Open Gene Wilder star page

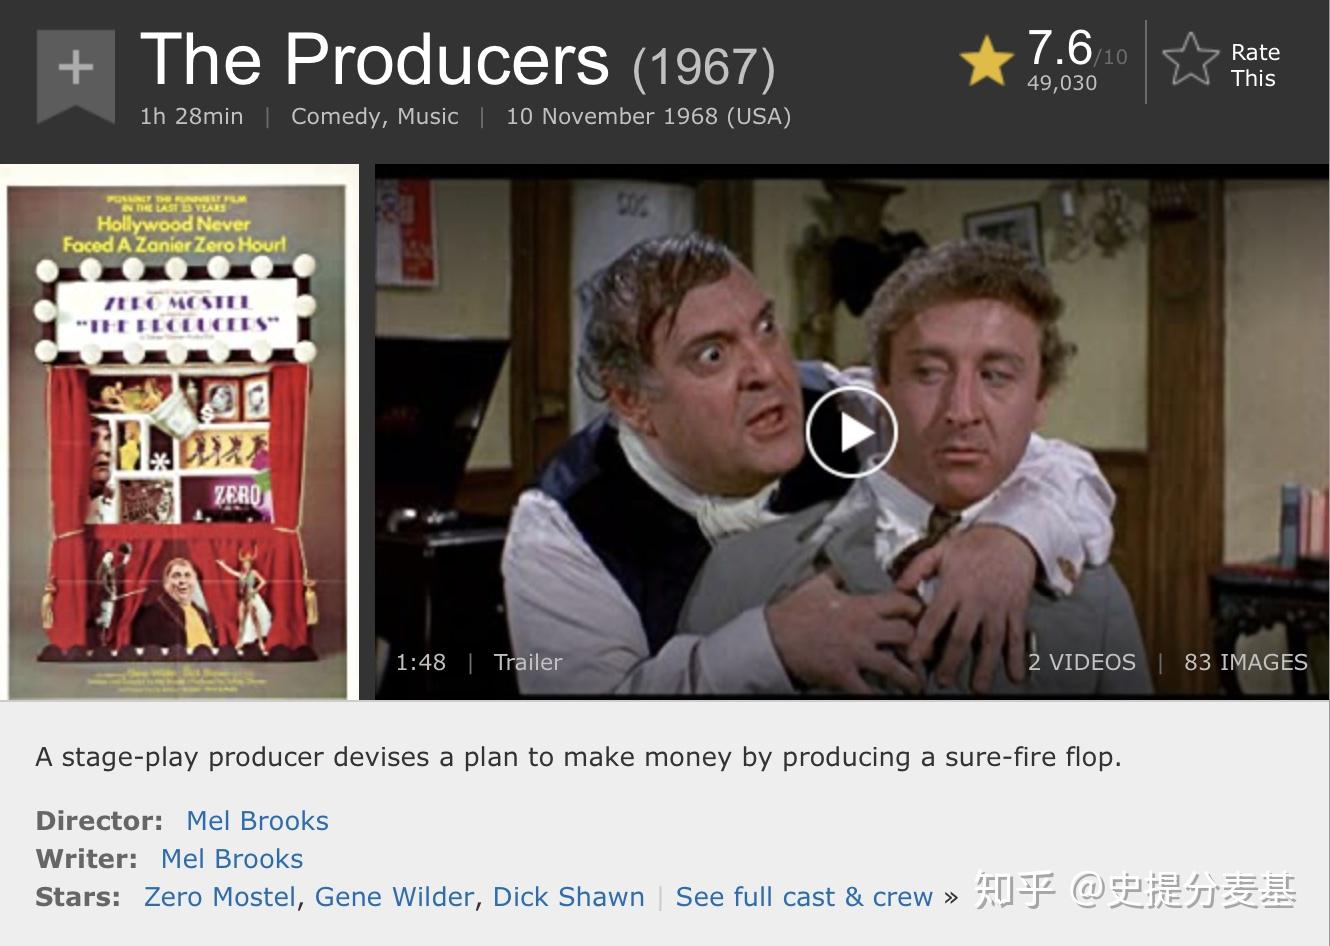[394, 897]
